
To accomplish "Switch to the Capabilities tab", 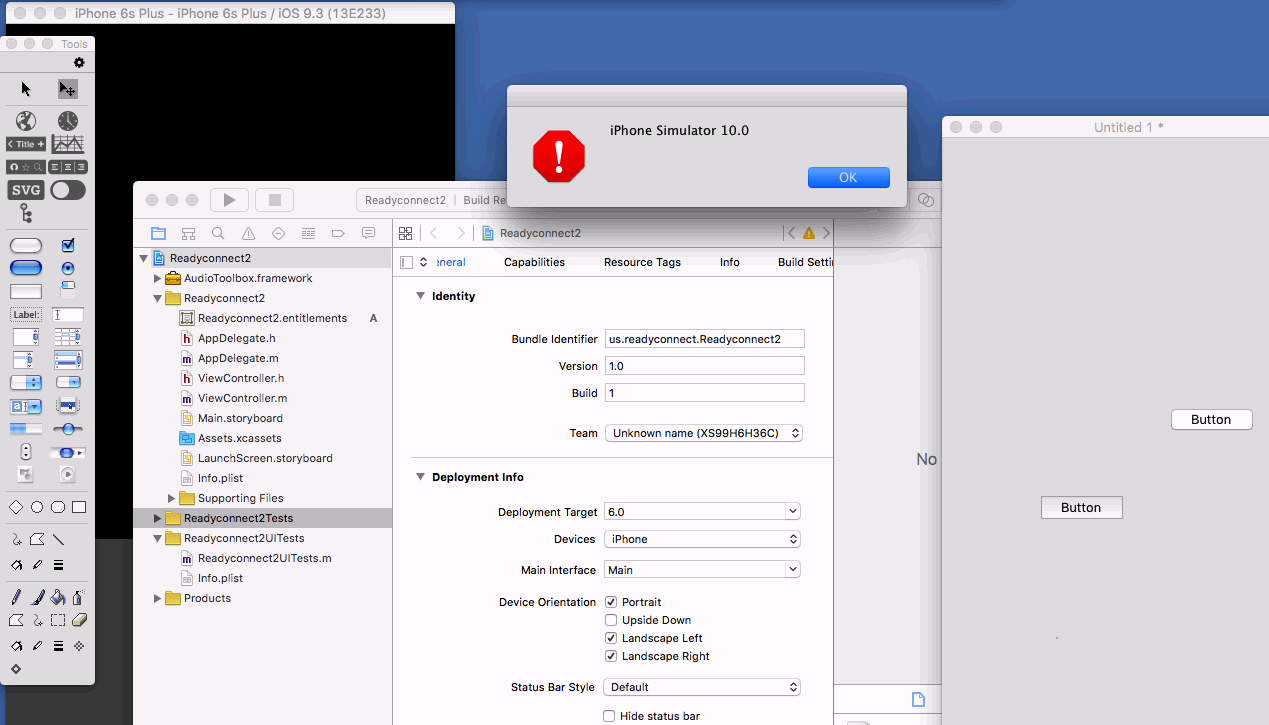I will [x=534, y=262].
